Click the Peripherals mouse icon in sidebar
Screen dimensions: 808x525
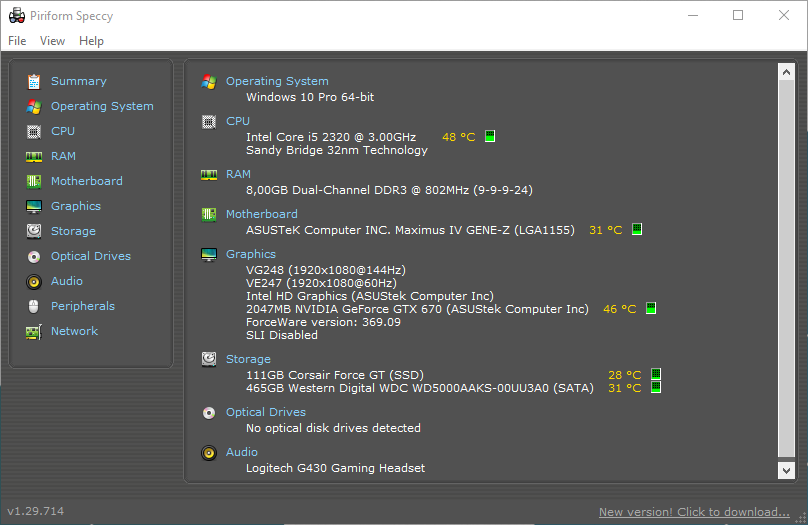[x=34, y=307]
